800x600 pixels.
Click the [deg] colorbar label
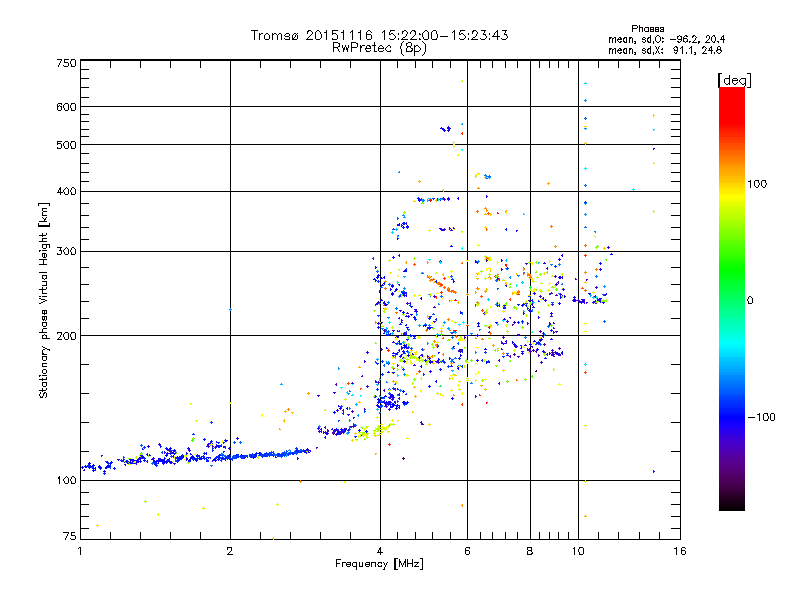coord(734,80)
